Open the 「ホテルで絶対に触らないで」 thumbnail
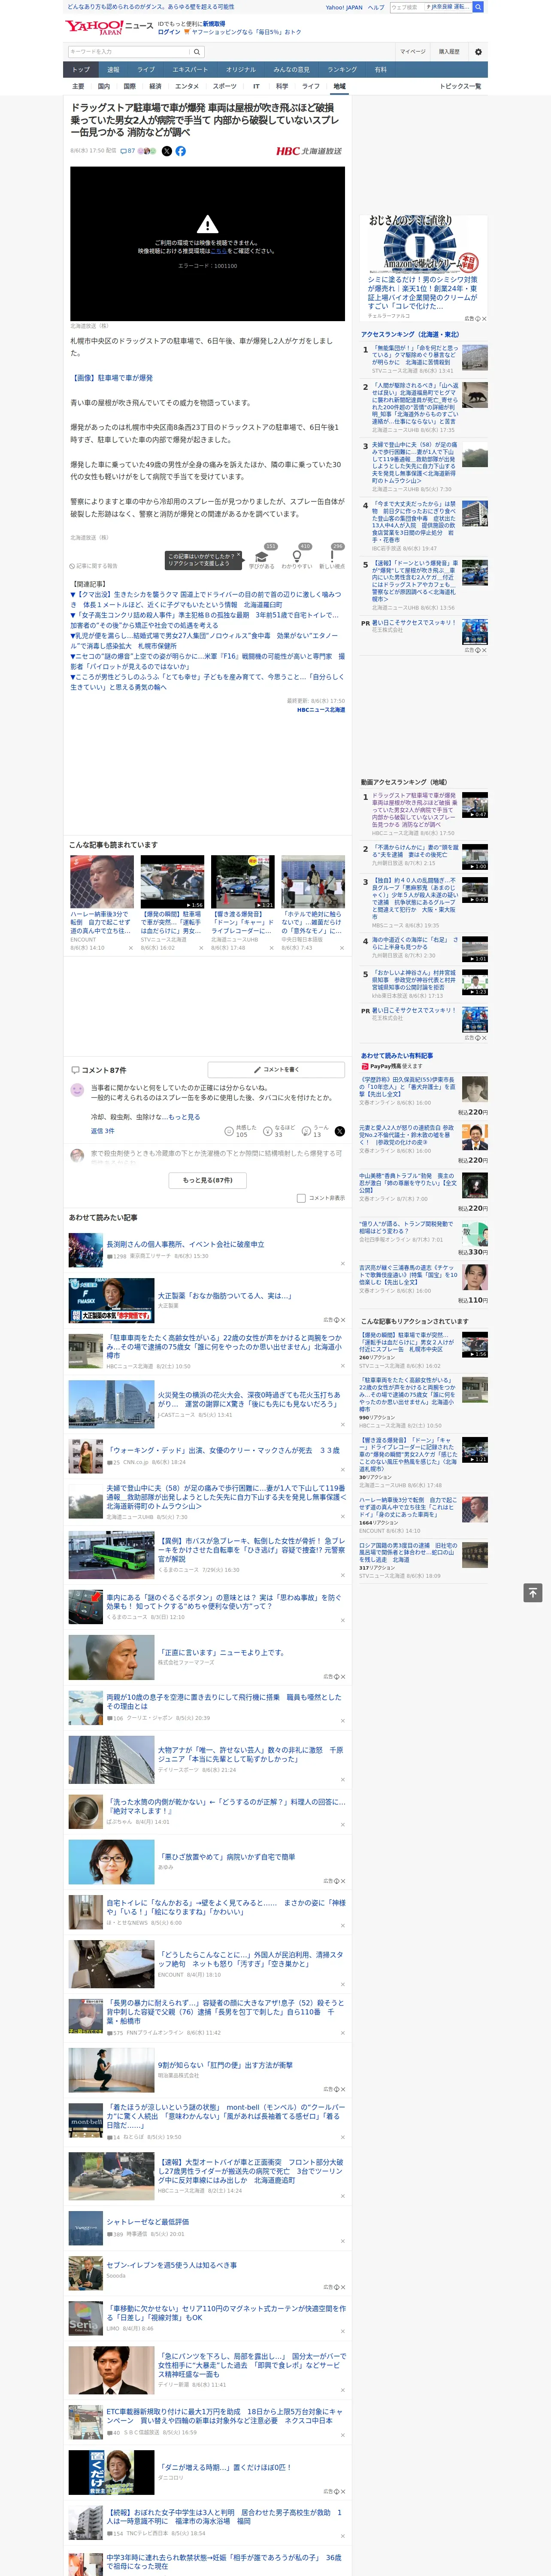Image resolution: width=551 pixels, height=2576 pixels. (313, 882)
